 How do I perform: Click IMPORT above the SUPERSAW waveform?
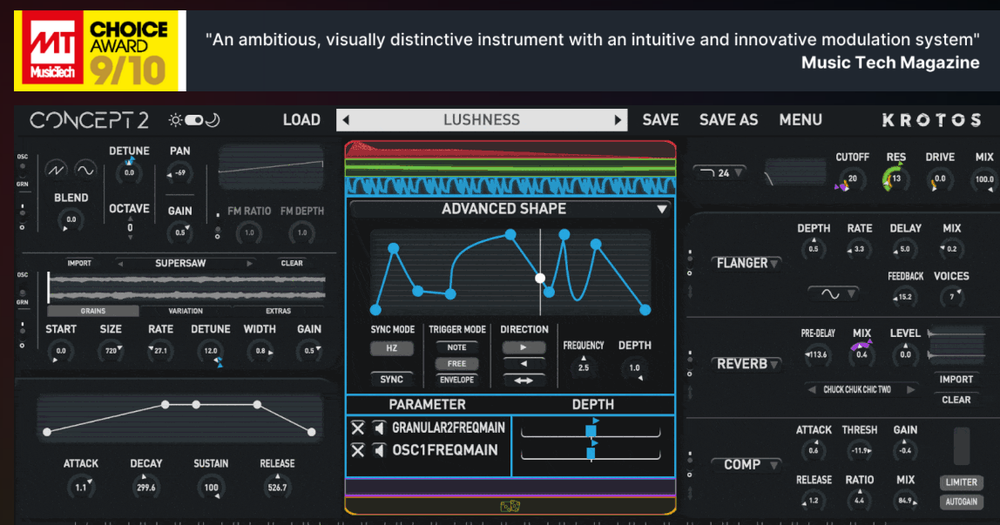pos(79,263)
